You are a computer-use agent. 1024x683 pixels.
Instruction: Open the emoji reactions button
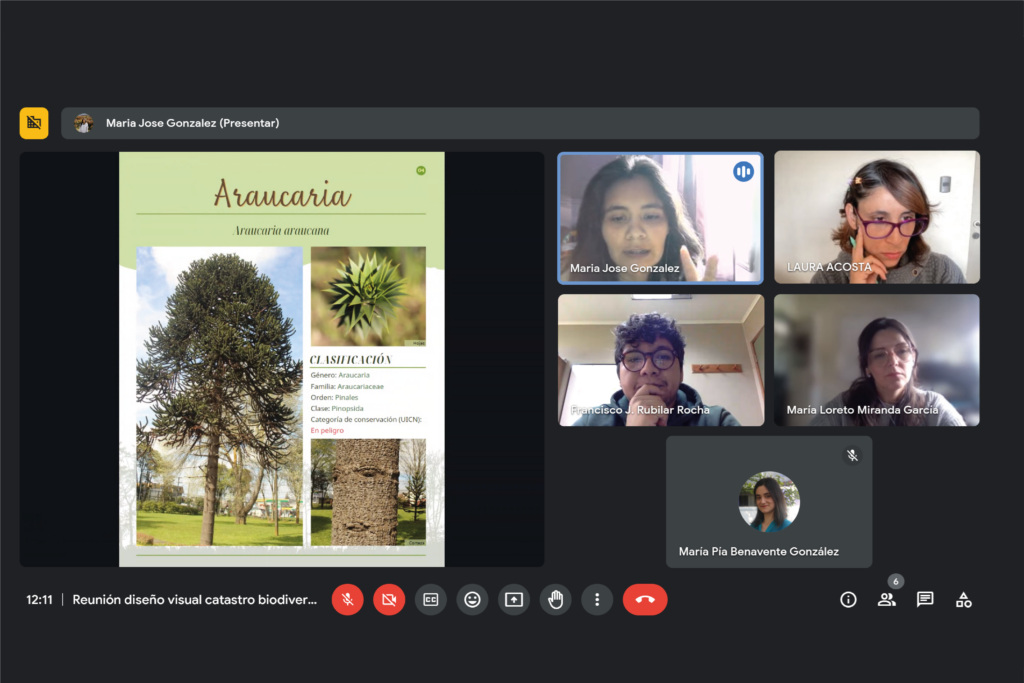tap(472, 600)
